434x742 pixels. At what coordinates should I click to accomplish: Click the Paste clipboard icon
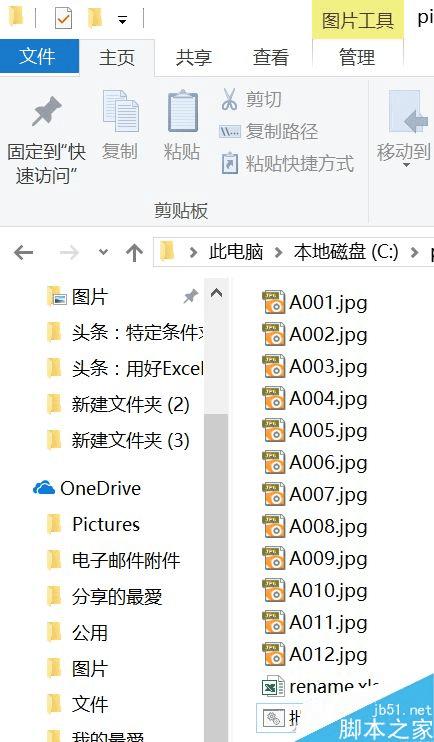182,111
